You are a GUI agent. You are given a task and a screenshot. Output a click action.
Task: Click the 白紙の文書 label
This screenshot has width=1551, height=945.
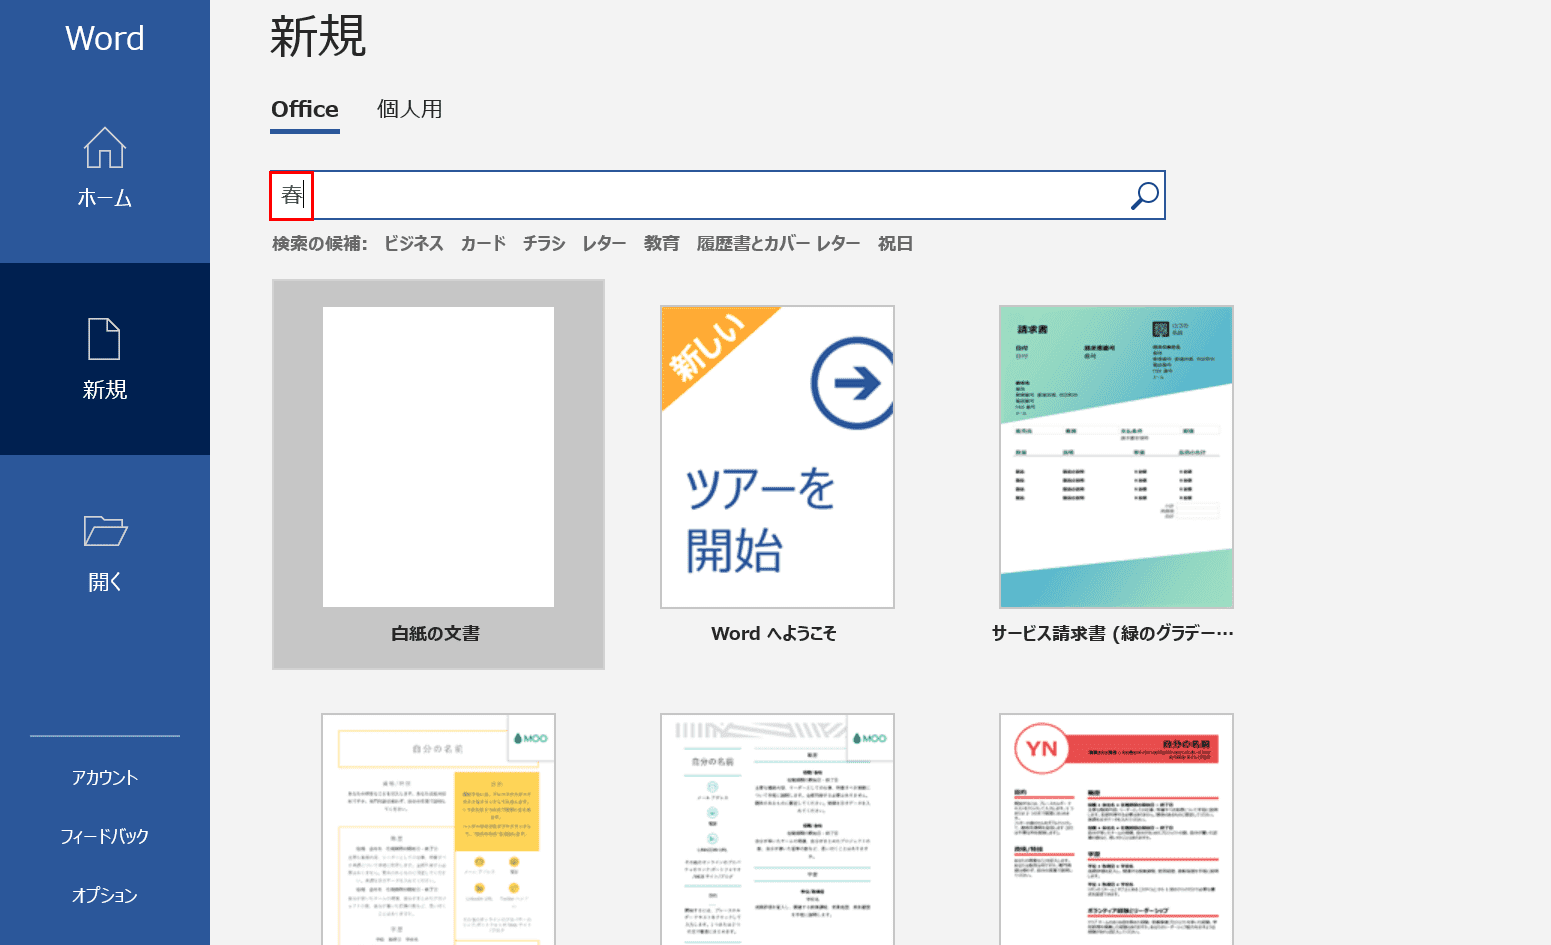coord(435,633)
